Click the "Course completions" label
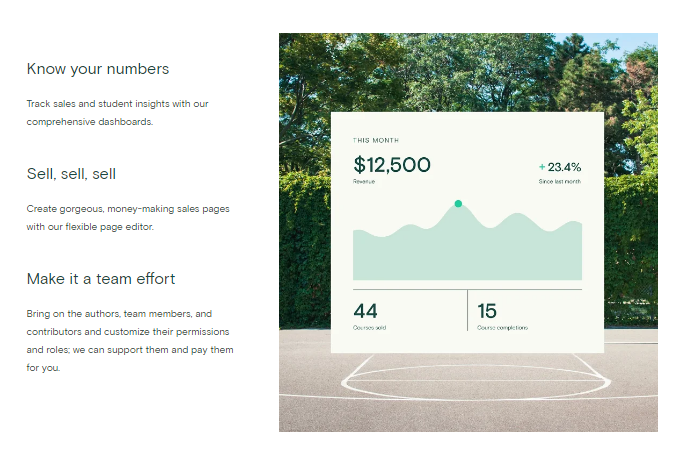Screen dimensions: 673x461 [503, 328]
